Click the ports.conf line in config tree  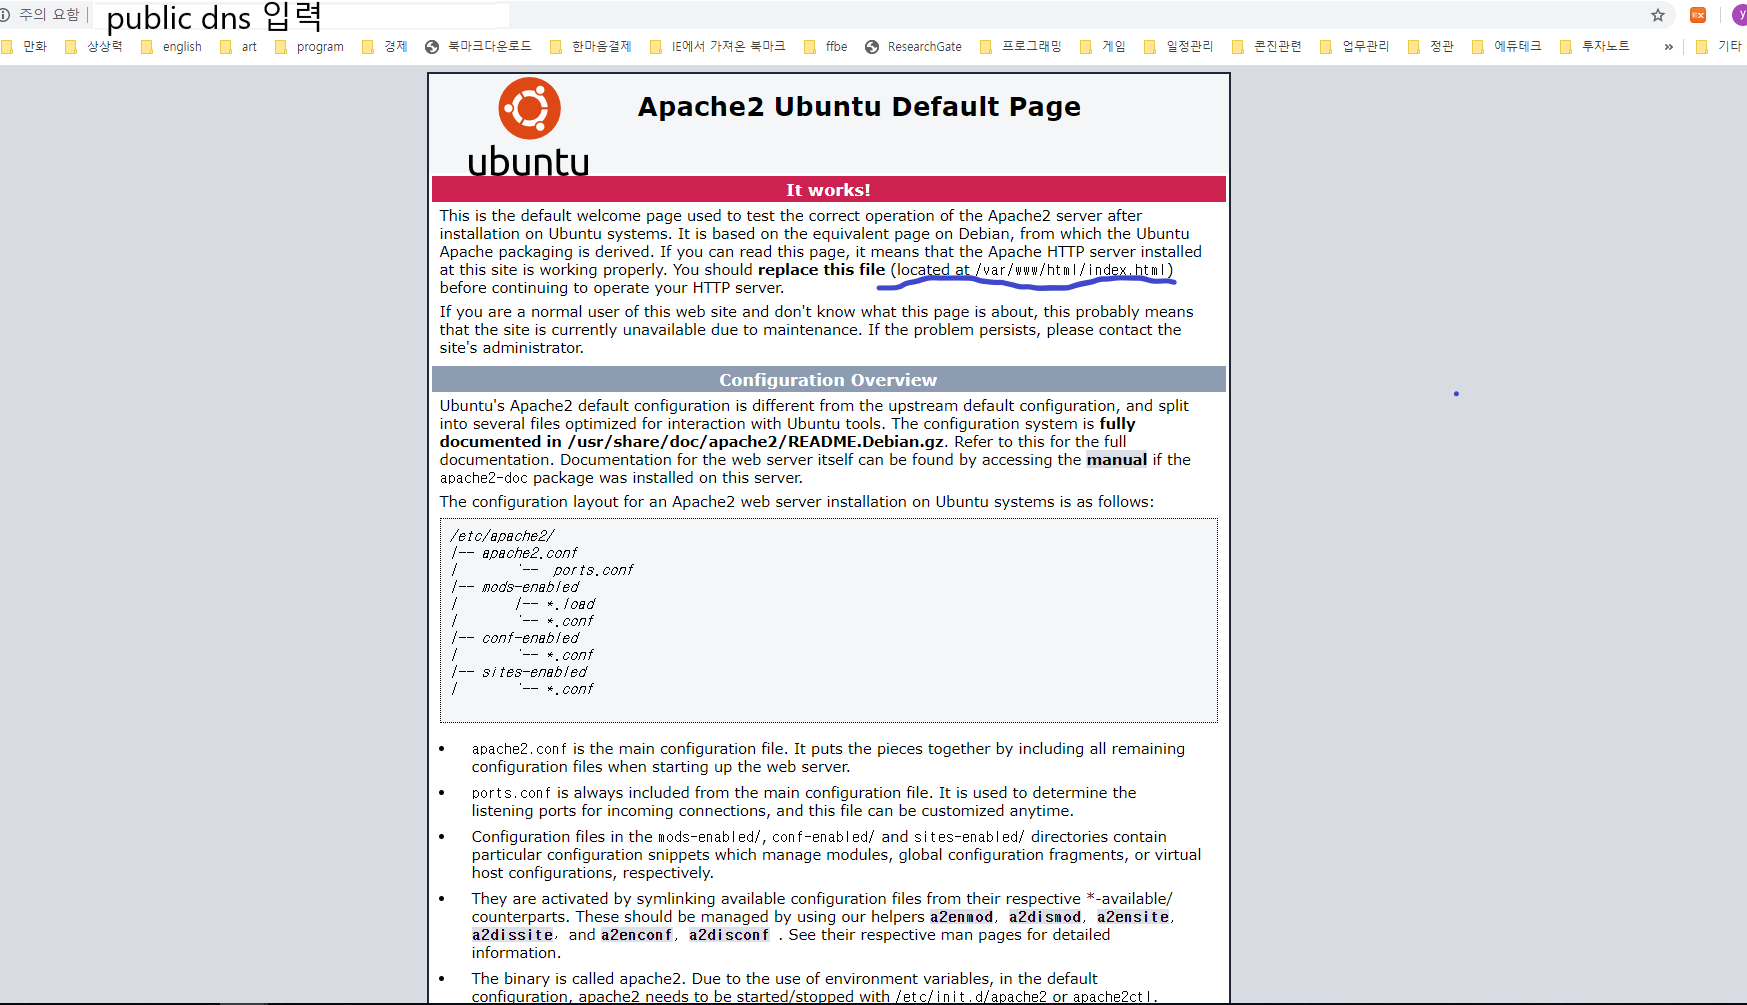point(593,570)
